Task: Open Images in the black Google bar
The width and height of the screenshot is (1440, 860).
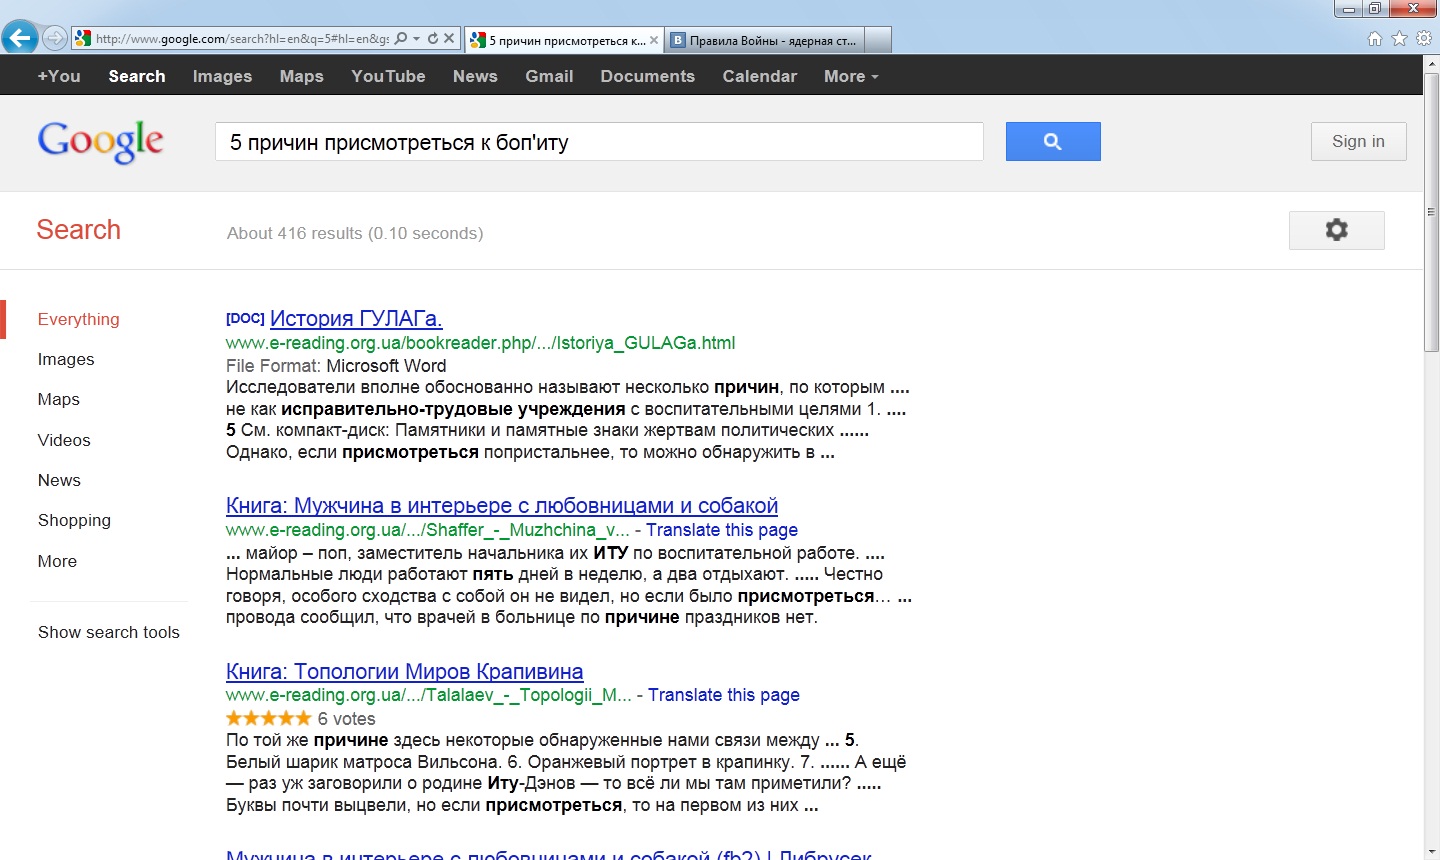Action: coord(222,76)
